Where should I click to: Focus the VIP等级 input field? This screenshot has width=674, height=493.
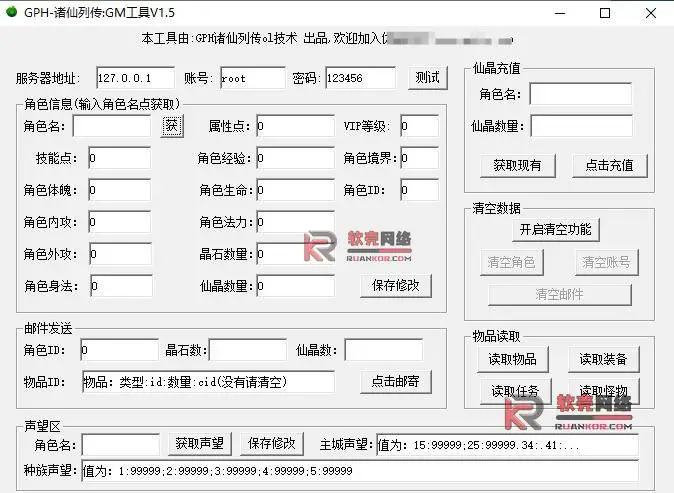pos(420,126)
